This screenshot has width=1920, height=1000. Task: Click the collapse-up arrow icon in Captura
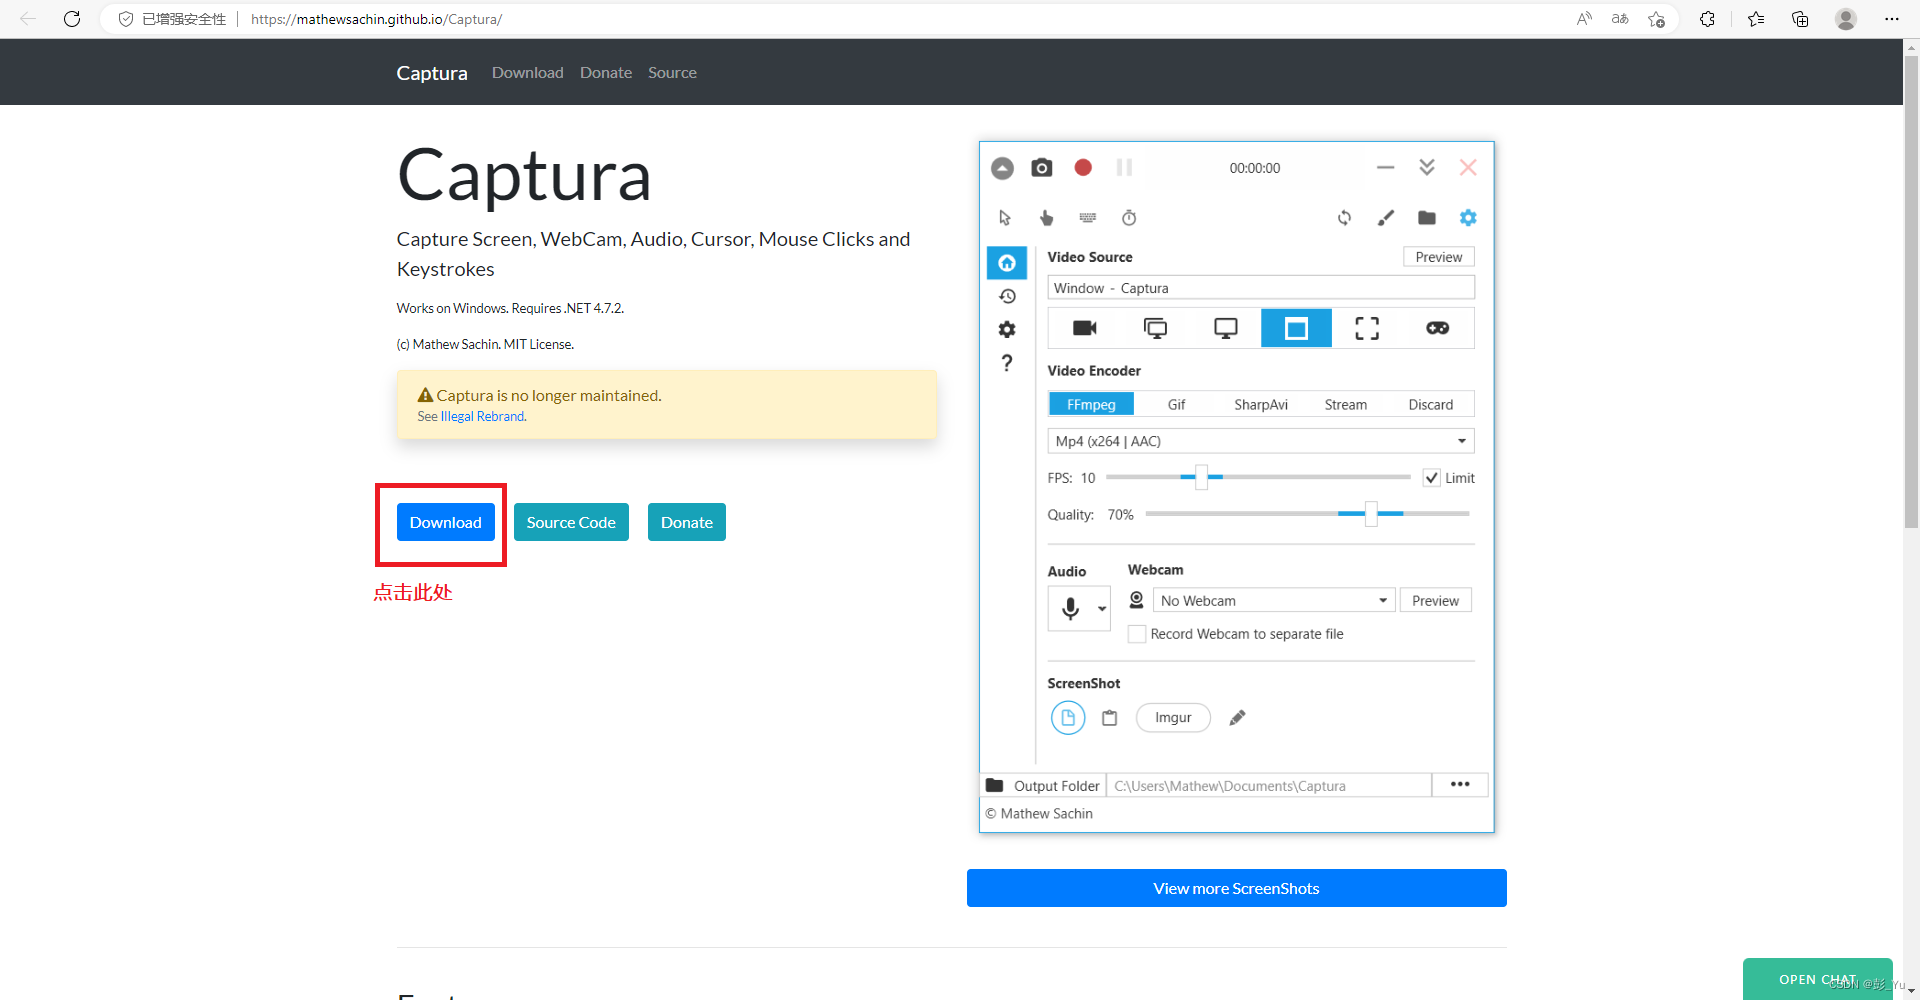click(1002, 168)
